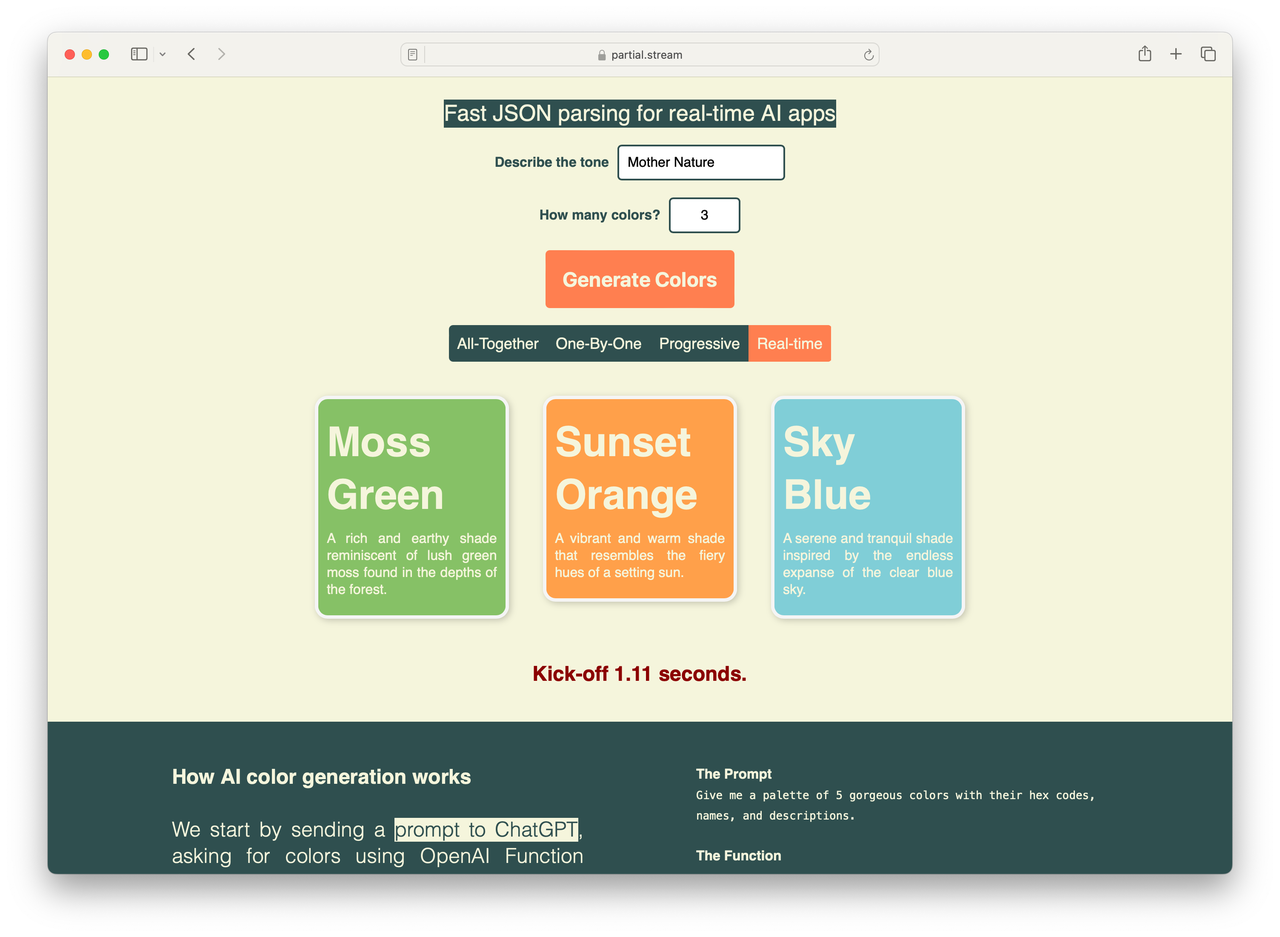Image resolution: width=1280 pixels, height=937 pixels.
Task: Toggle the Safari sidebar icon
Action: point(139,54)
